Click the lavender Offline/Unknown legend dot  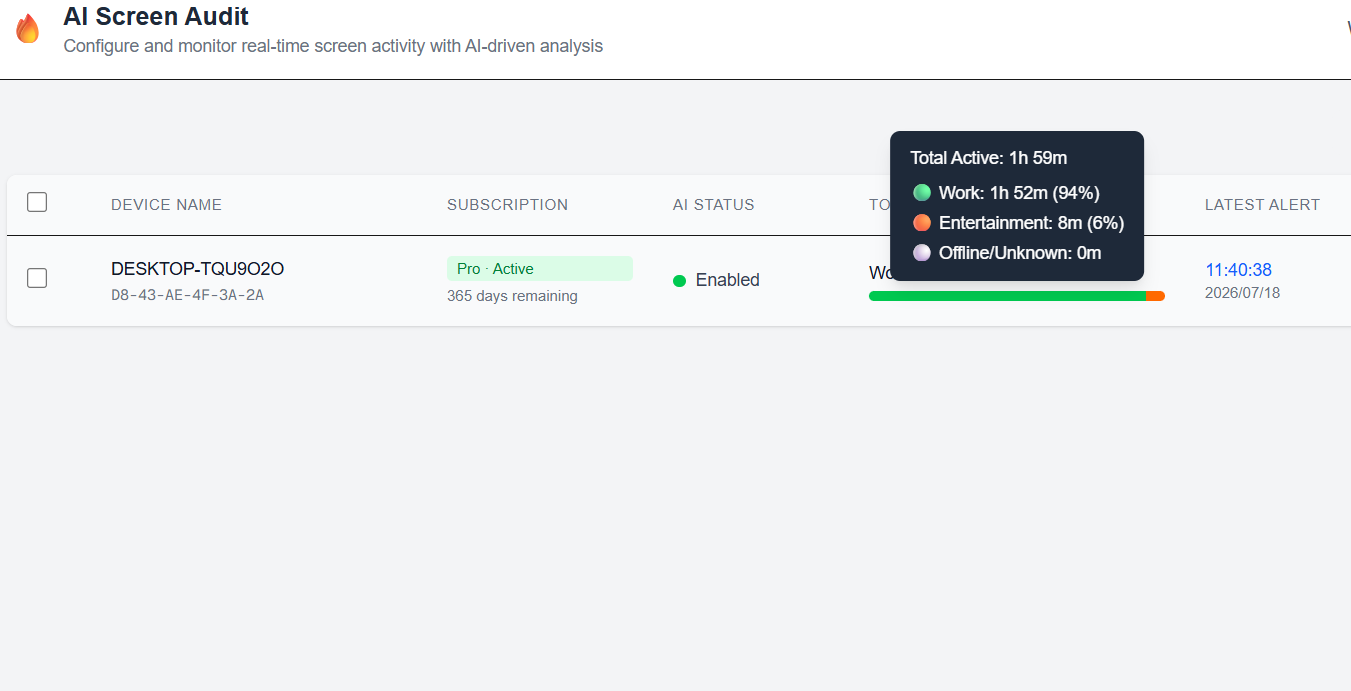pyautogui.click(x=922, y=253)
